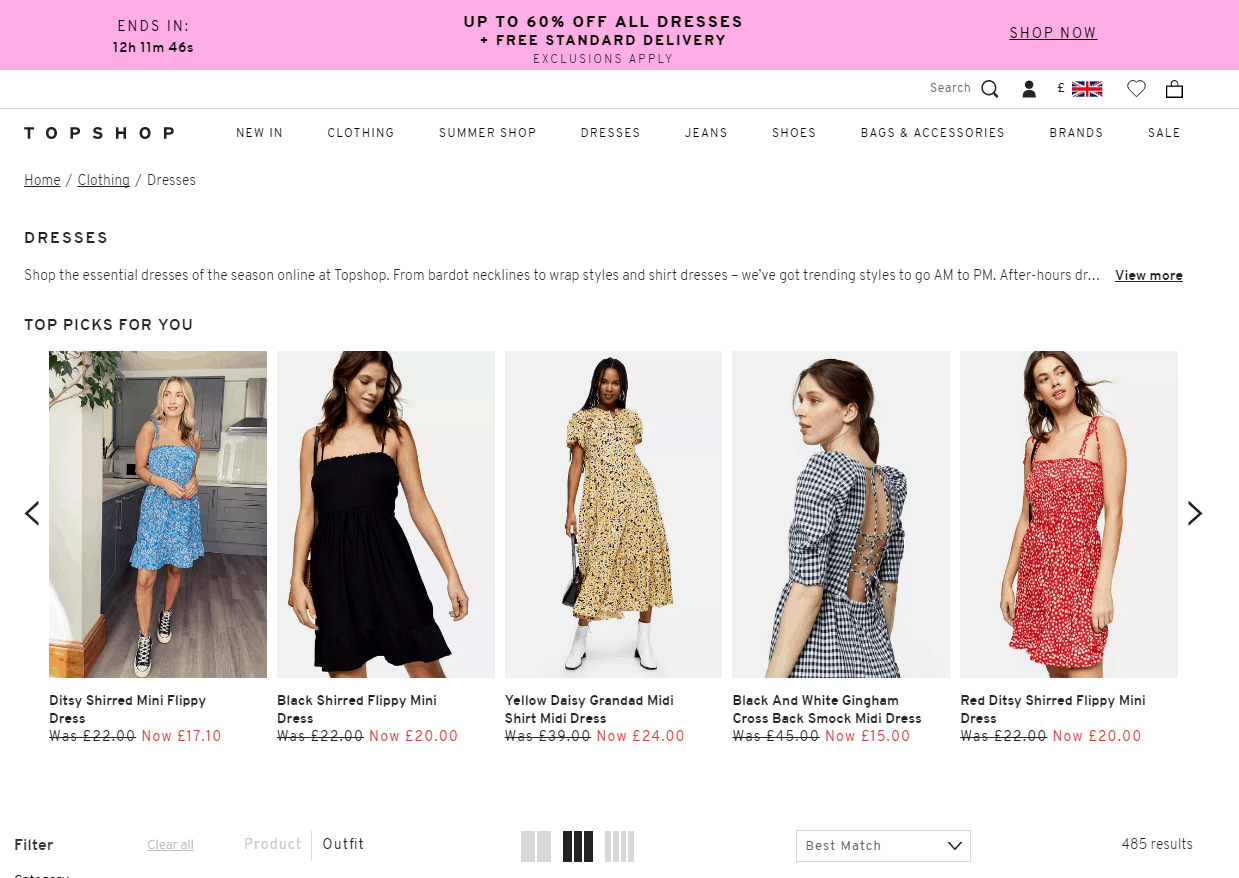Screen dimensions: 1239x878
Task: Open the Best Match sort dropdown
Action: (883, 846)
